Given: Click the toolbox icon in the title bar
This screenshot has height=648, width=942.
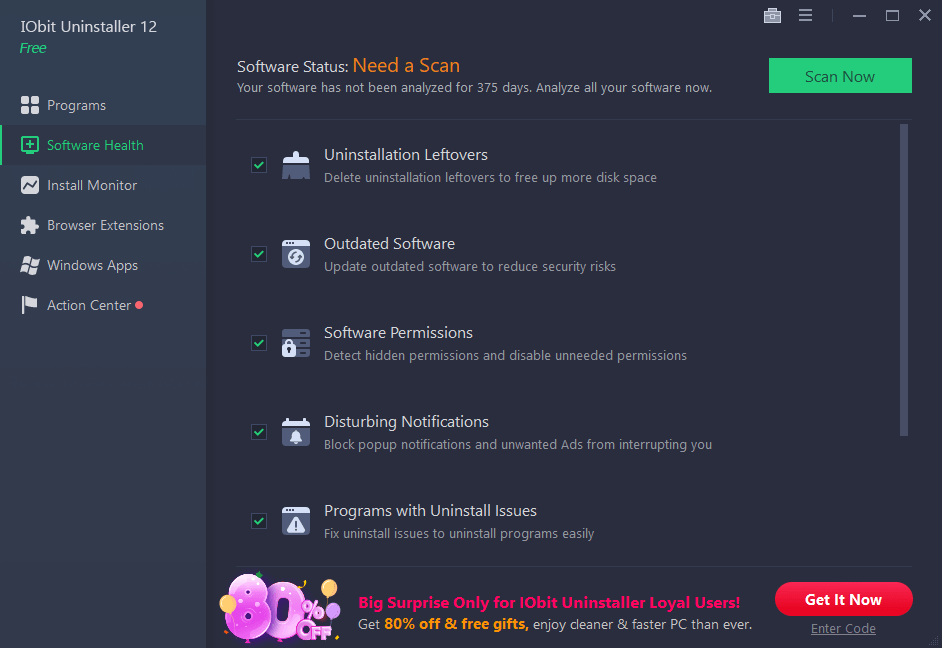Looking at the screenshot, I should click(772, 15).
